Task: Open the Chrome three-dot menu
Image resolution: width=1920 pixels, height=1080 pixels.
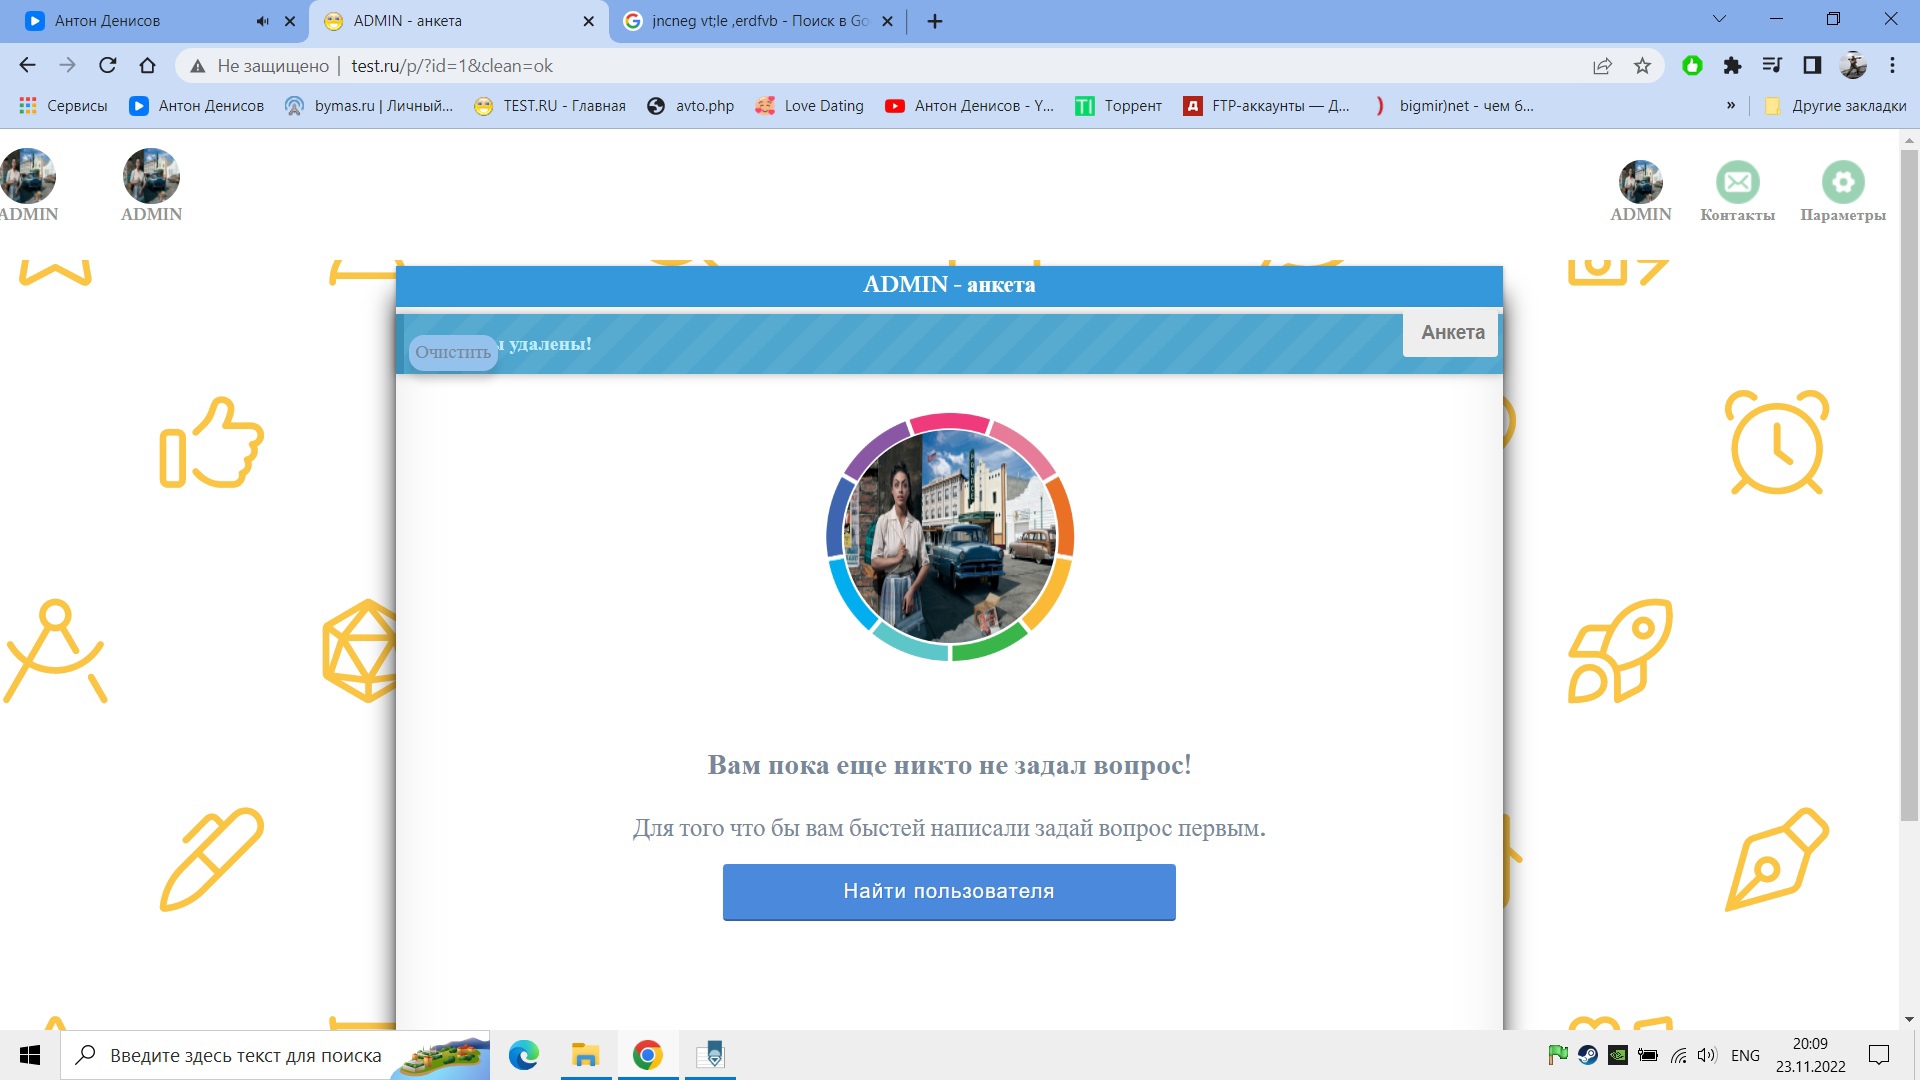Action: (x=1892, y=66)
